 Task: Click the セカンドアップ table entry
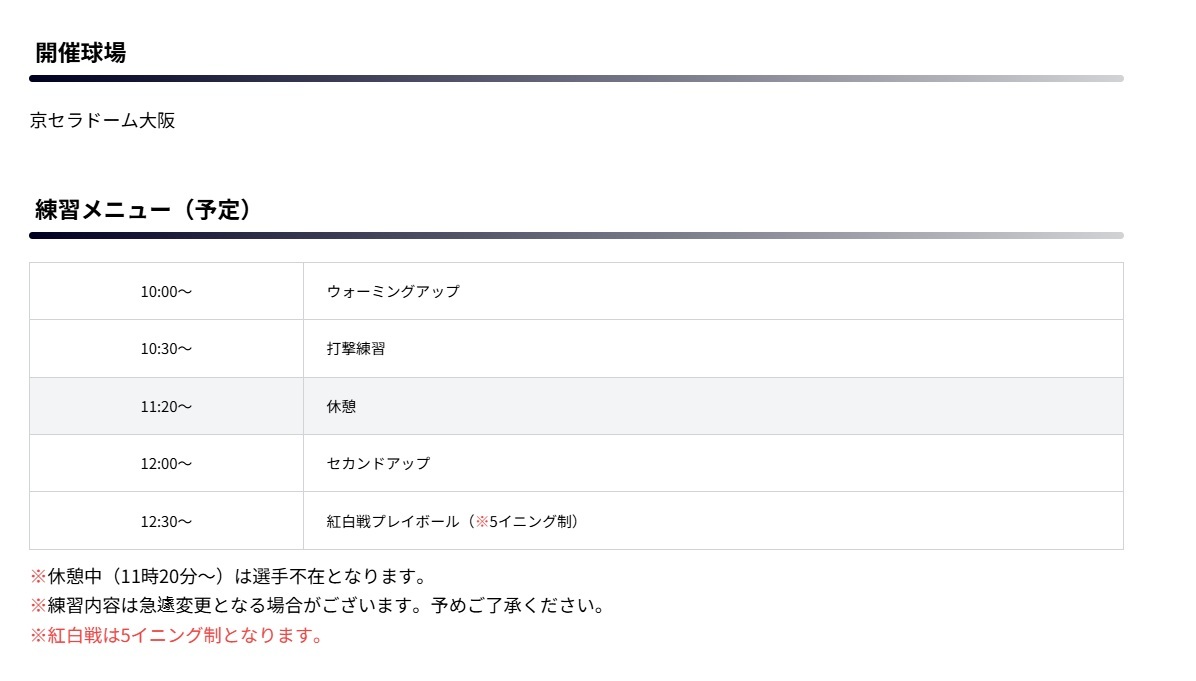378,464
